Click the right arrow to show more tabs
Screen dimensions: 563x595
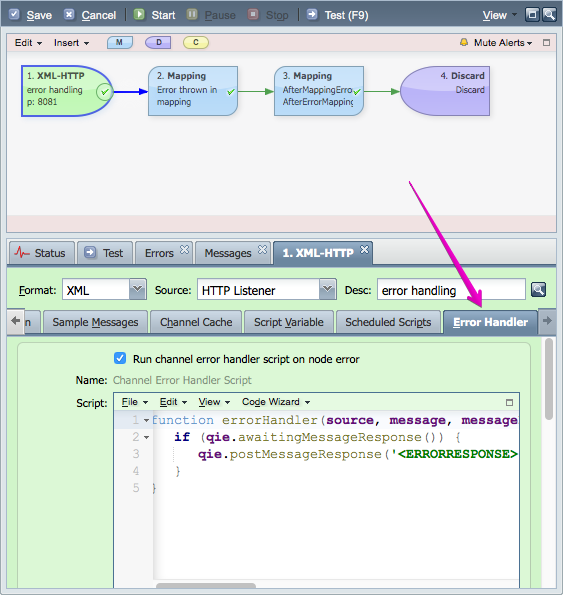(547, 321)
